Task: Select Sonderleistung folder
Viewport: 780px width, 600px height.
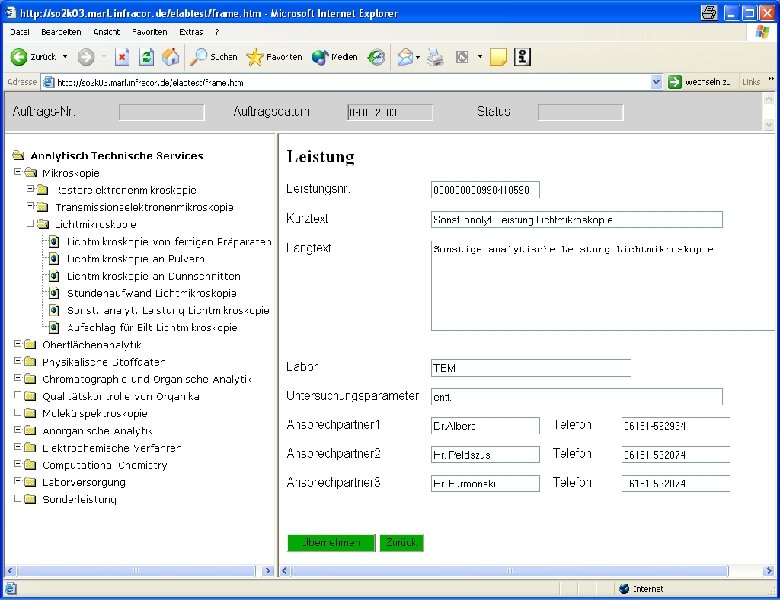Action: [79, 500]
